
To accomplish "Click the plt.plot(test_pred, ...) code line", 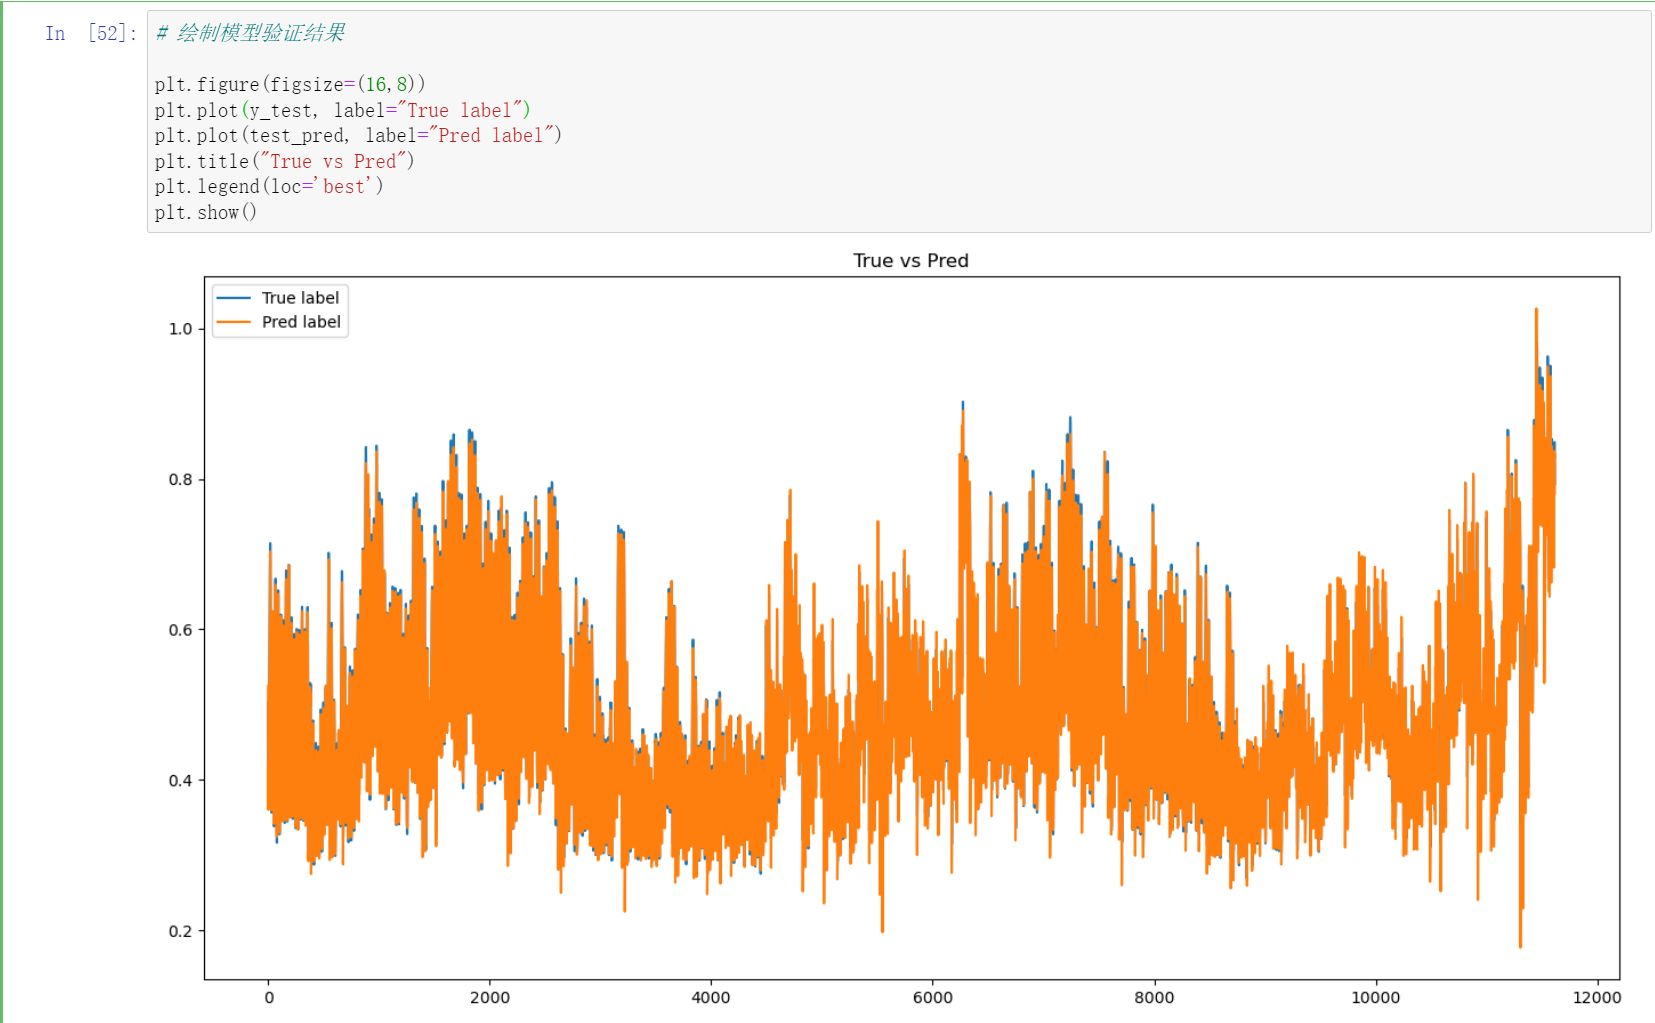I will 358,135.
